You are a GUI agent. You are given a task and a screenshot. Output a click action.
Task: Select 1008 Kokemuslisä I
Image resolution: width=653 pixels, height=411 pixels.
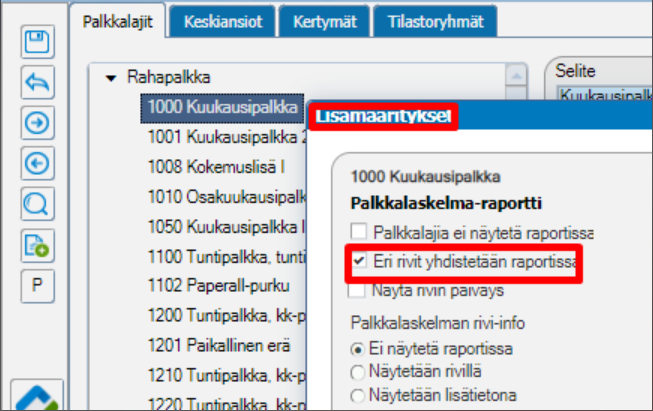tap(216, 167)
